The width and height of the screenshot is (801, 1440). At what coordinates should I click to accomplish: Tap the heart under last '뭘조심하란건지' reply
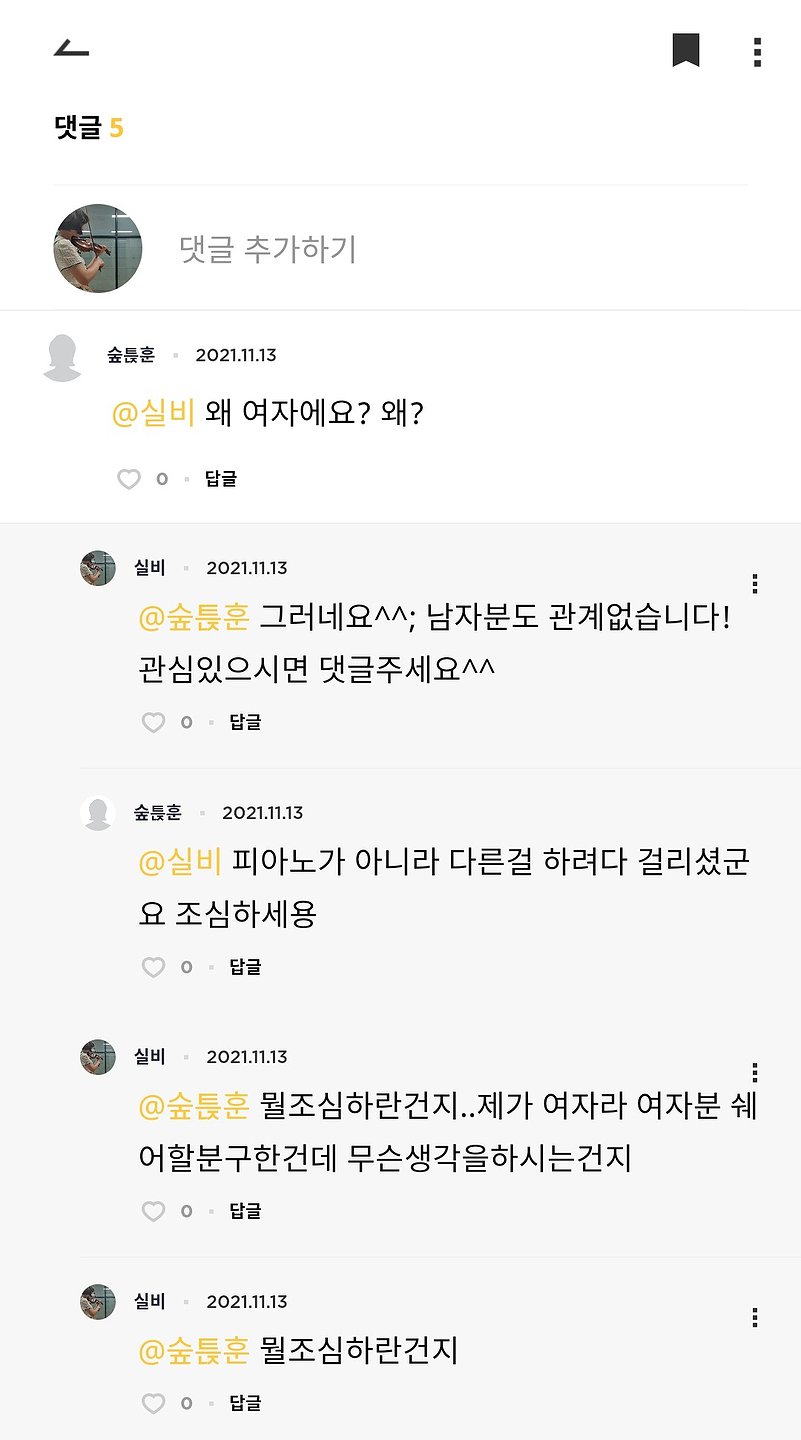[x=153, y=1403]
